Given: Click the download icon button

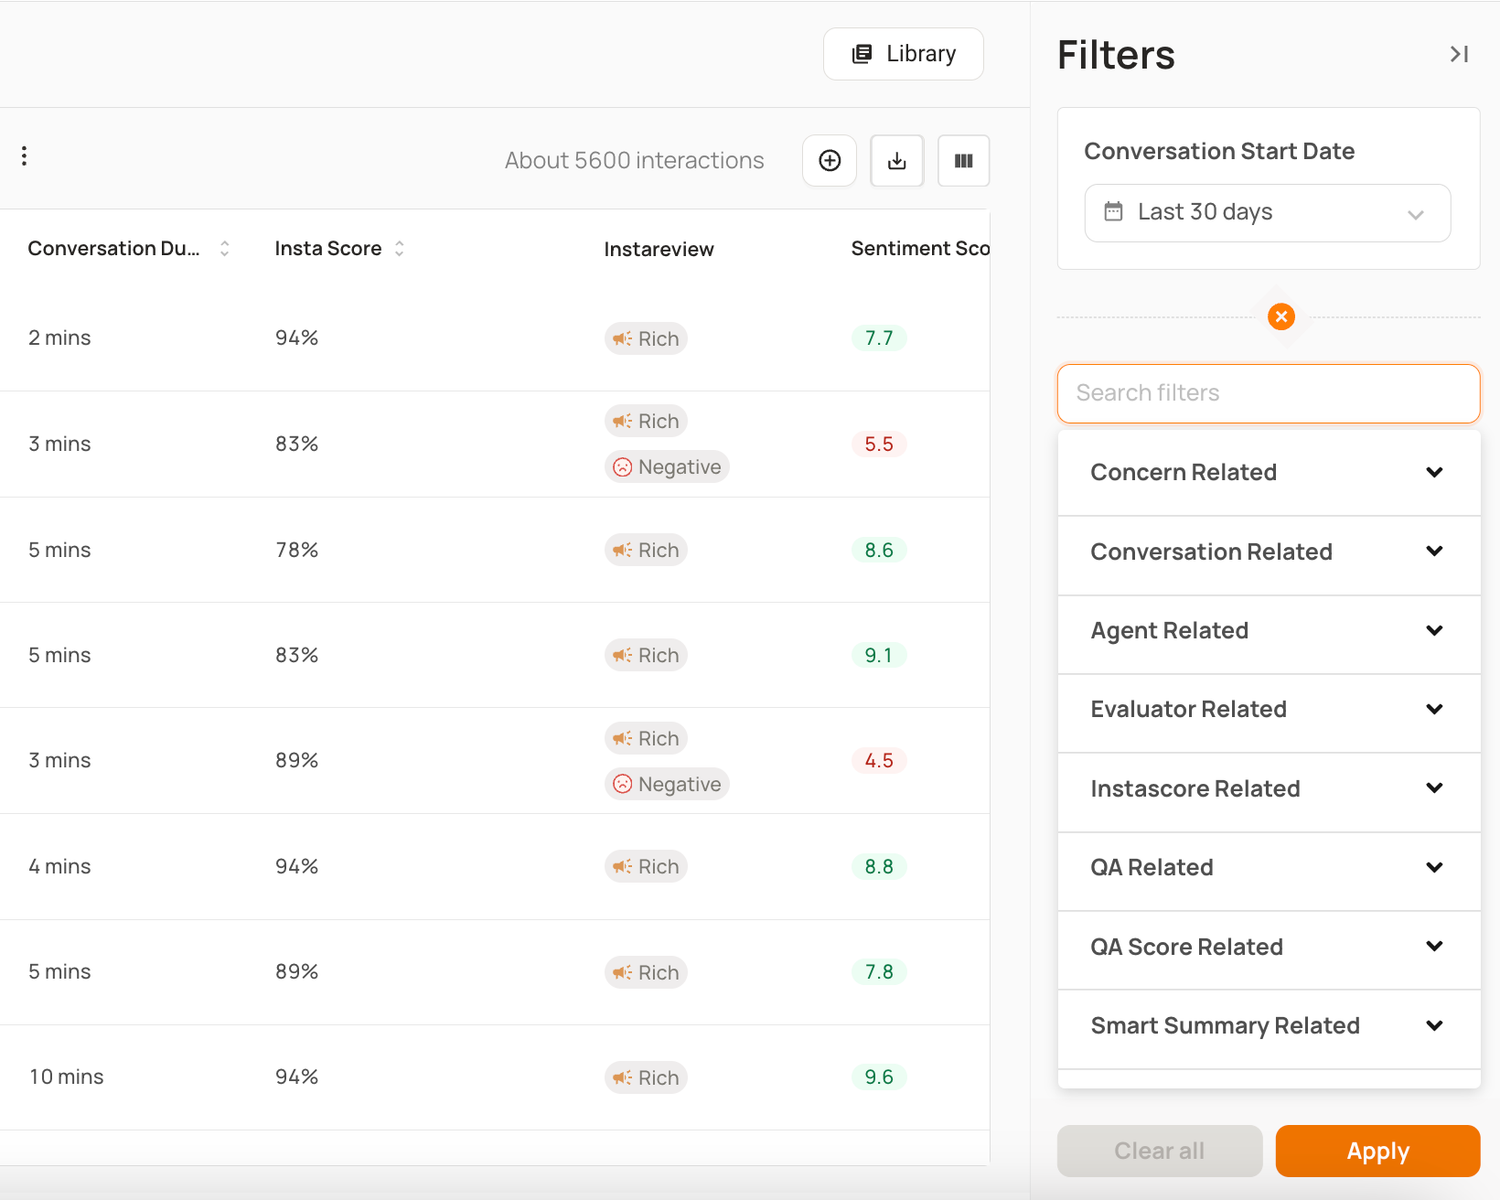Looking at the screenshot, I should coord(897,161).
